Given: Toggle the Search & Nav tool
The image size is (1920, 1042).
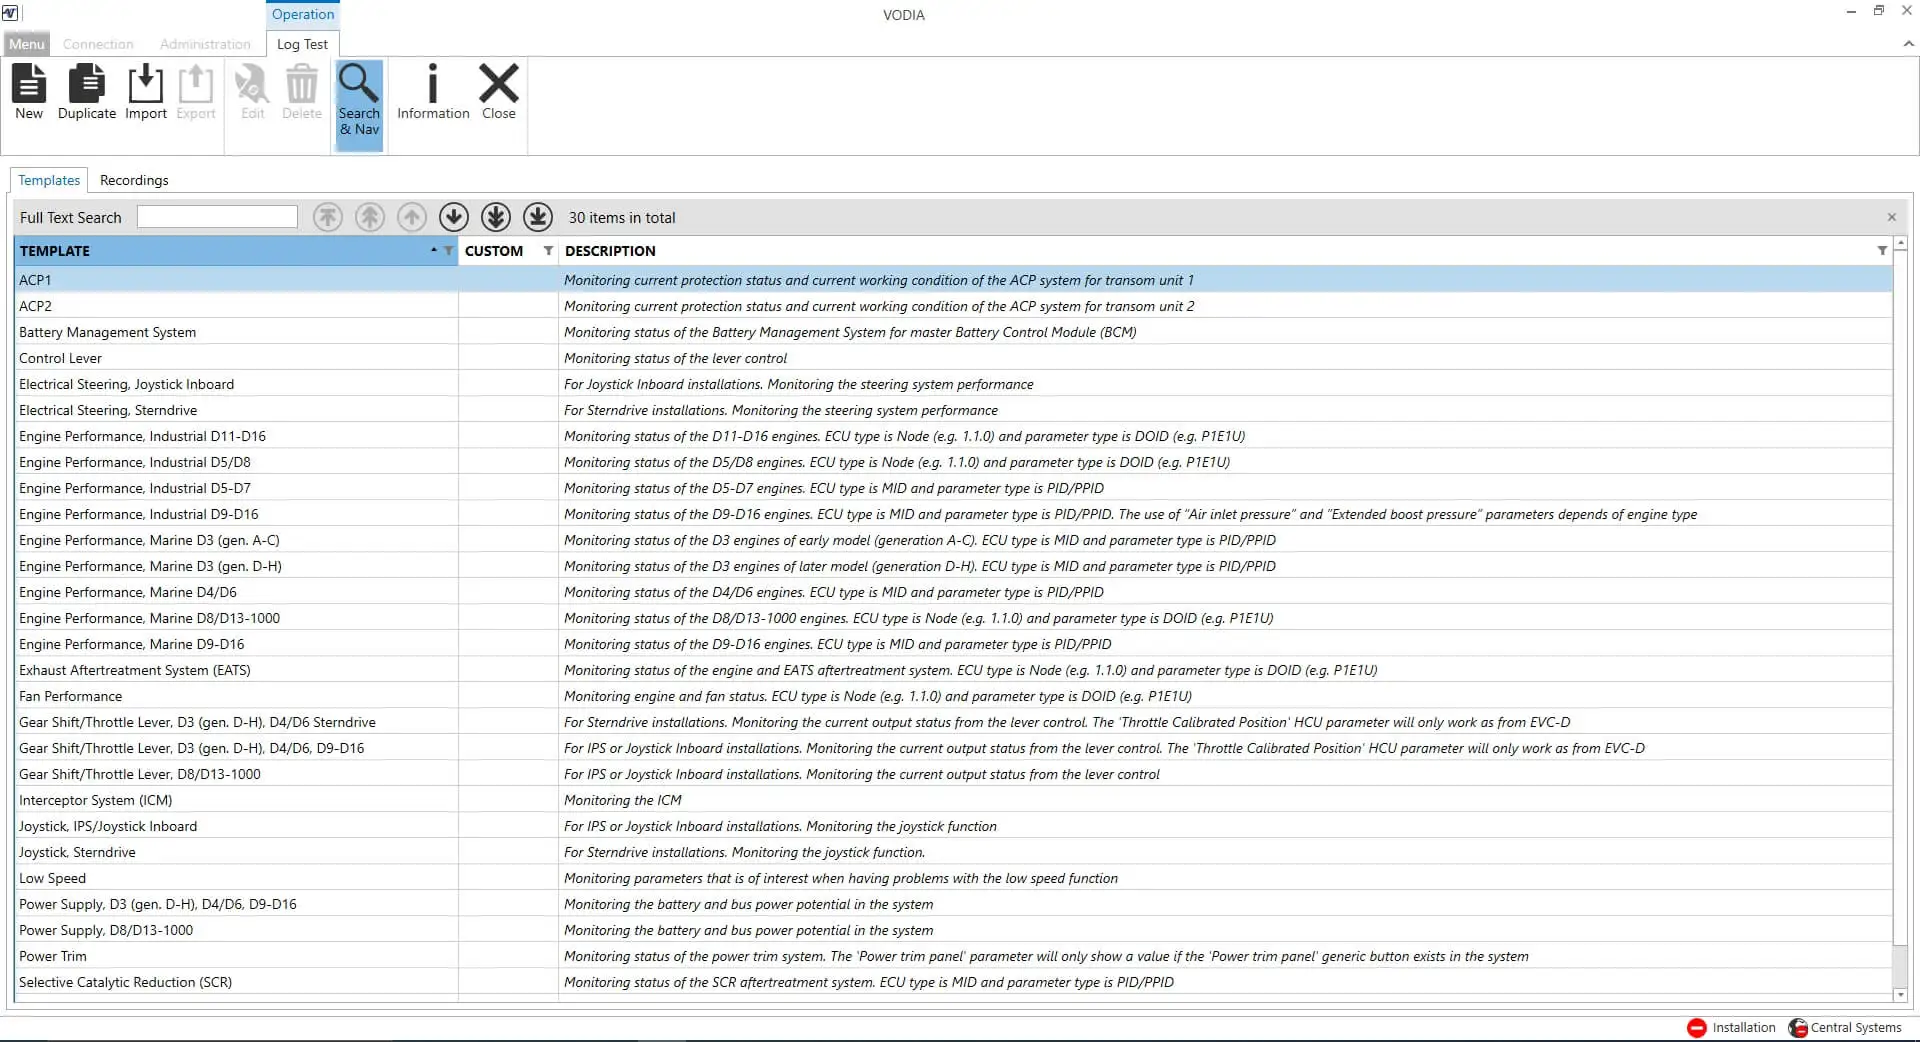Looking at the screenshot, I should point(359,100).
